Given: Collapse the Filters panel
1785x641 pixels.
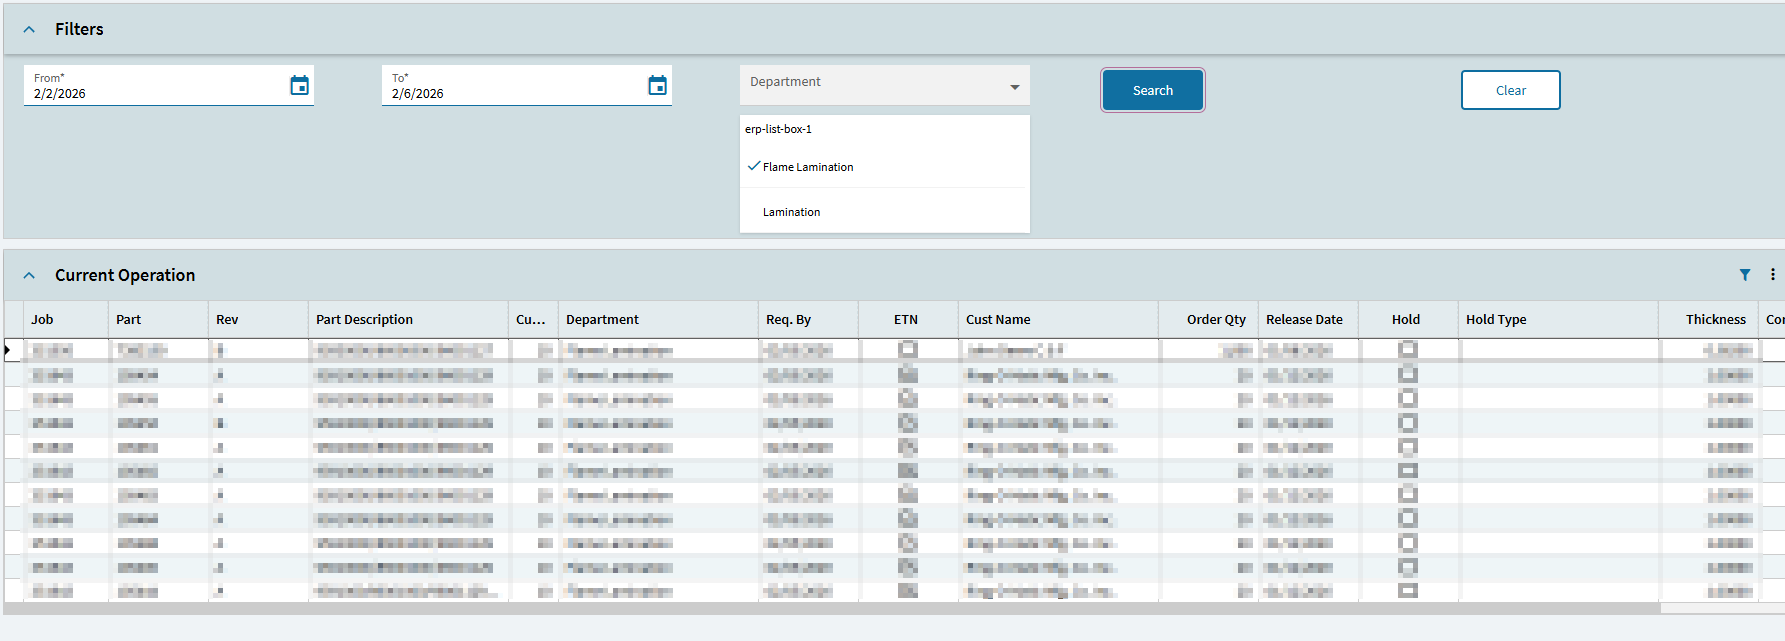Looking at the screenshot, I should (x=29, y=30).
